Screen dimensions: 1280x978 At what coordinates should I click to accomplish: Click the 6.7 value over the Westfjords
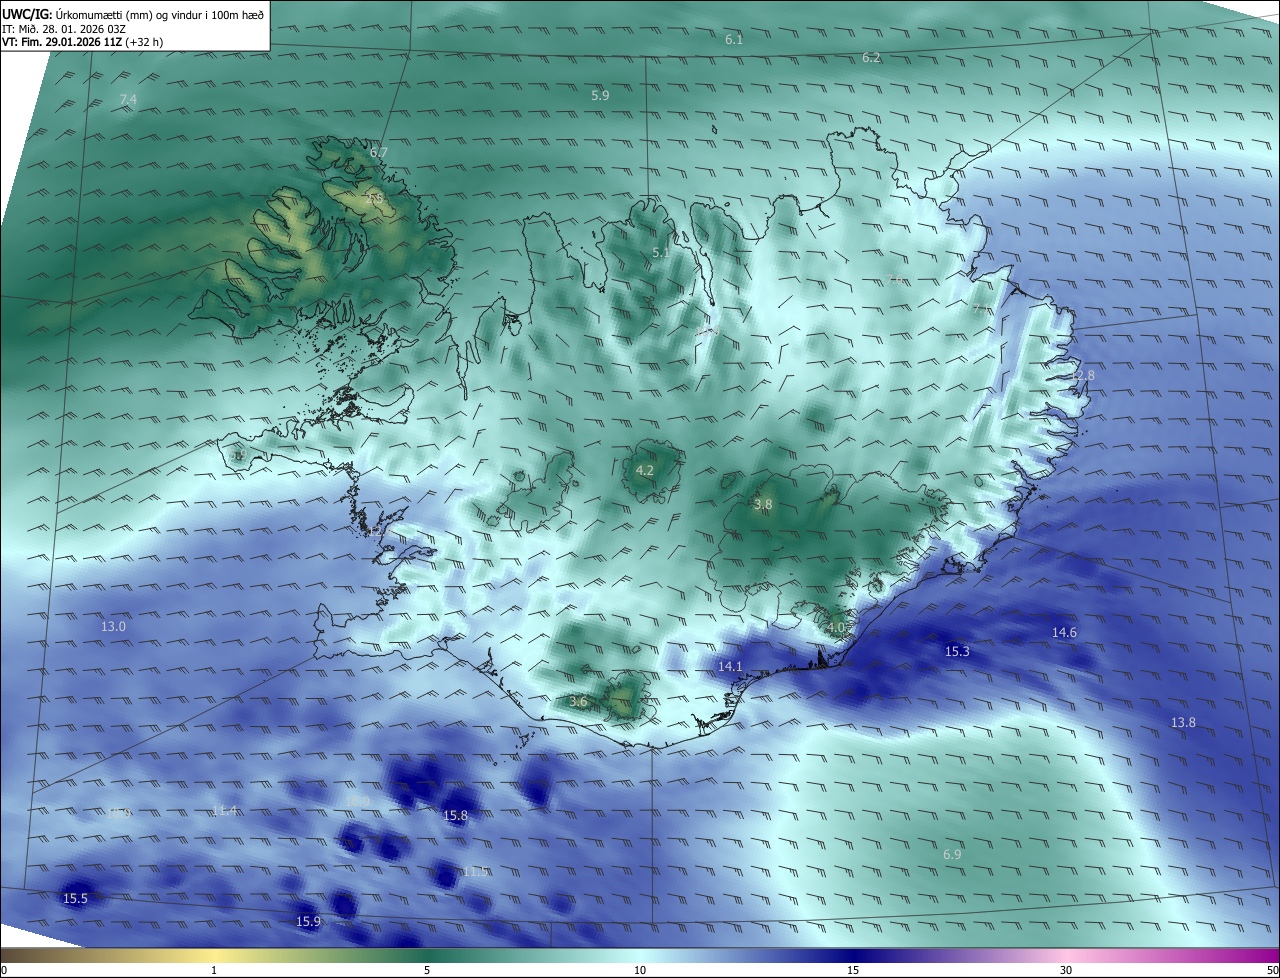tap(378, 152)
